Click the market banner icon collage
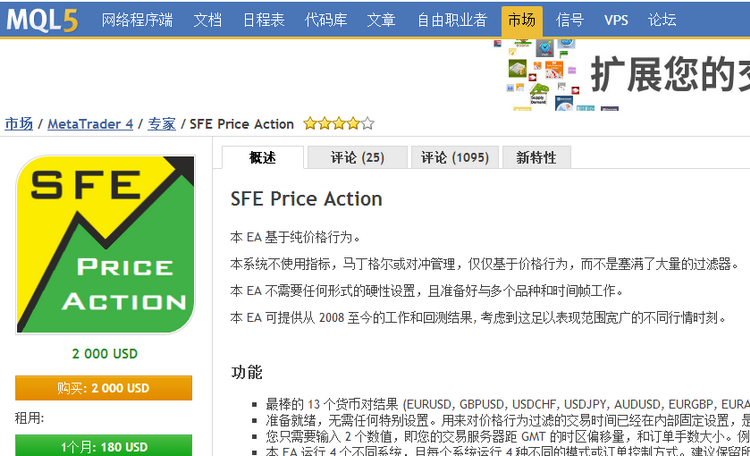The height and width of the screenshot is (456, 750). 538,75
